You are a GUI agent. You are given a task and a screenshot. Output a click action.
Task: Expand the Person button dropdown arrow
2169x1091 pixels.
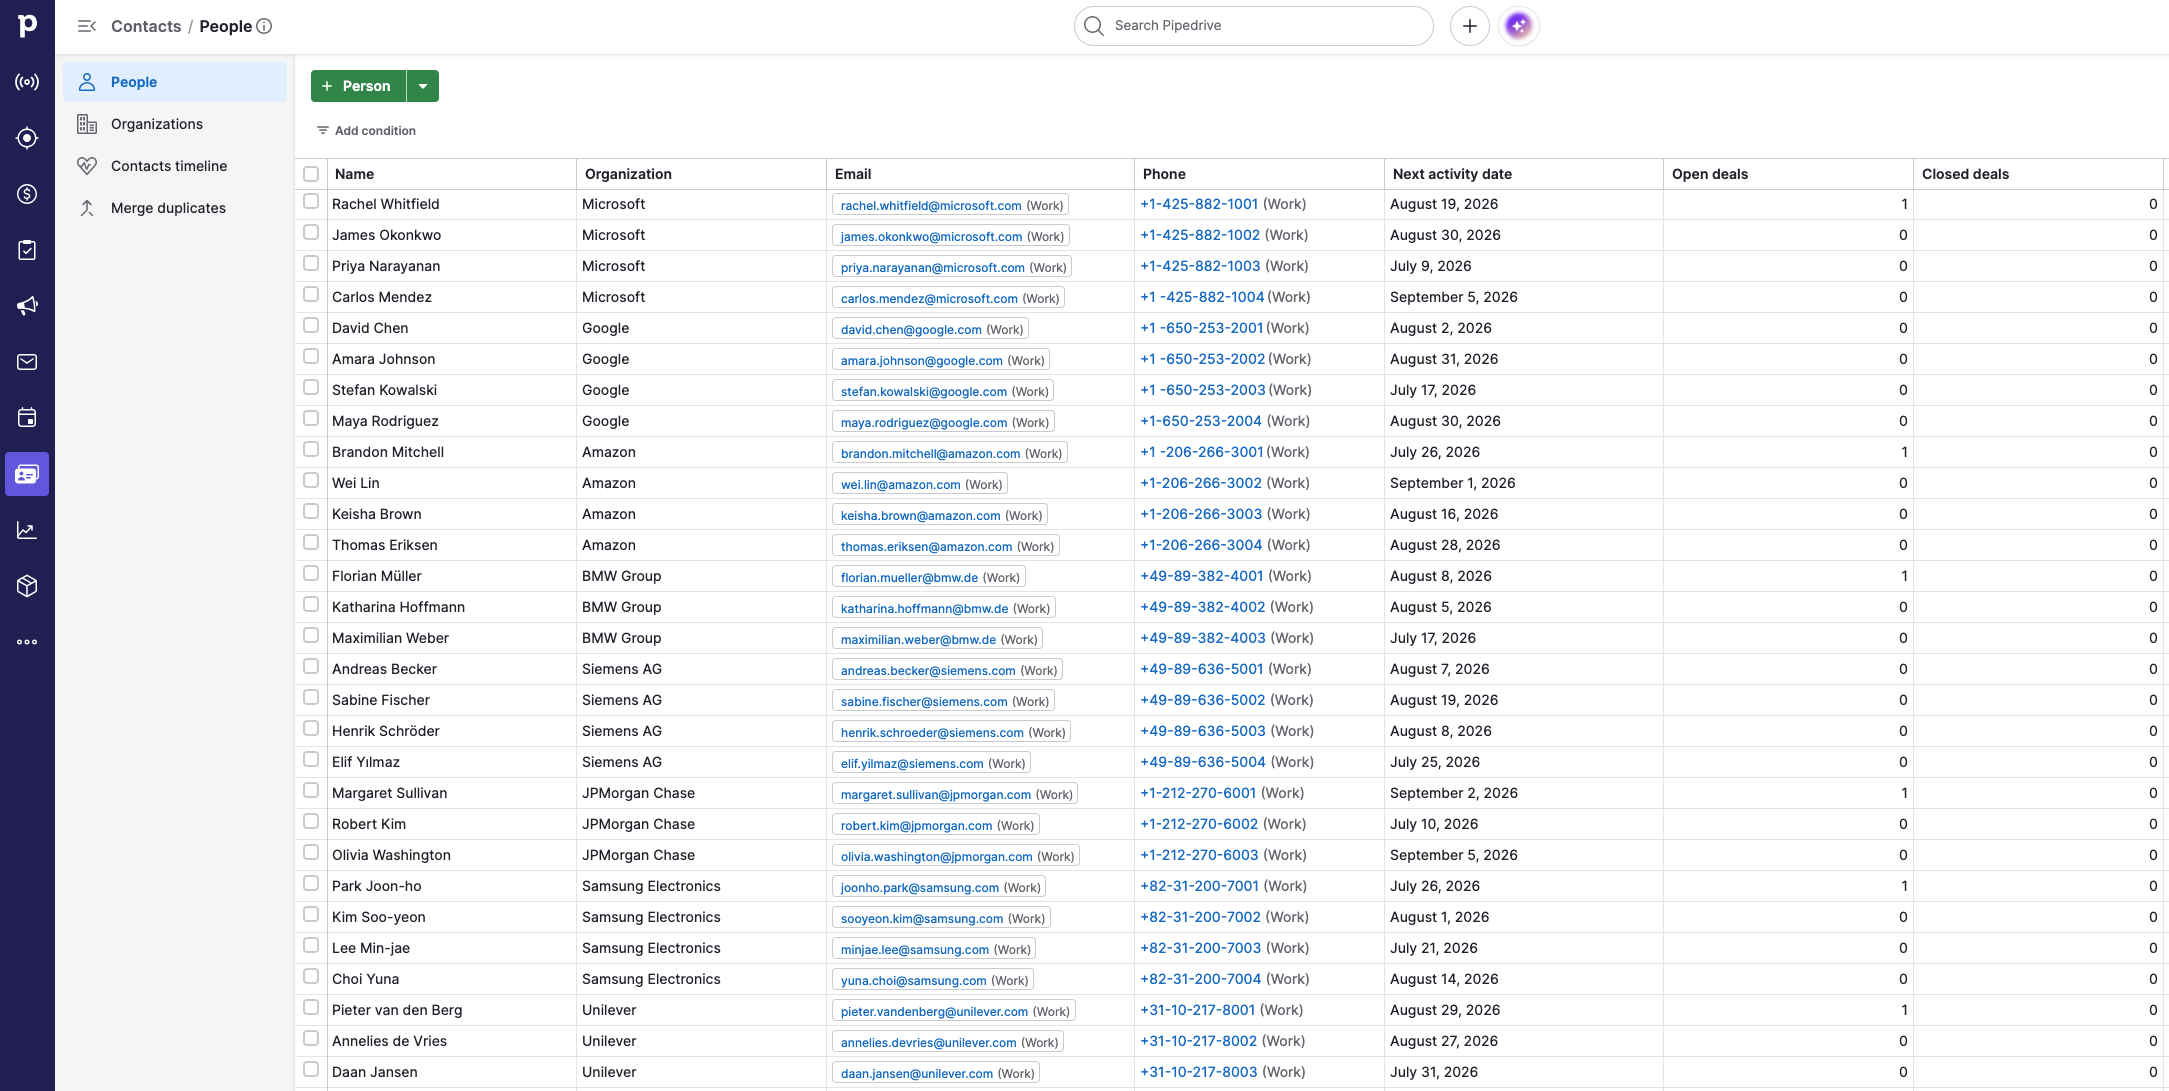pos(423,86)
